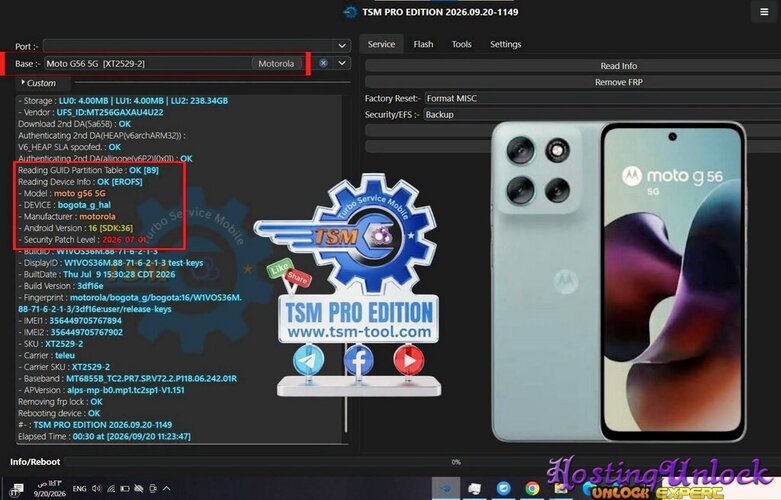781x500 pixels.
Task: Select the Fingerprint motorola/bogota_g line
Action: [130, 303]
